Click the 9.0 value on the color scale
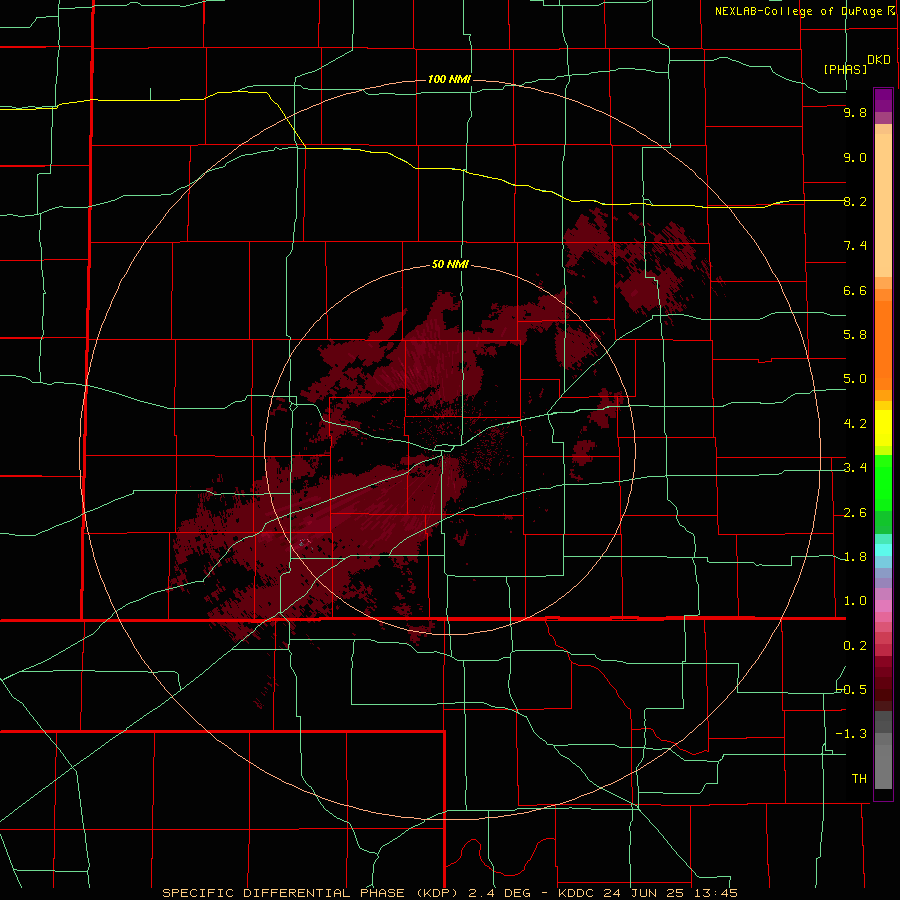Image resolution: width=900 pixels, height=900 pixels. coord(855,157)
